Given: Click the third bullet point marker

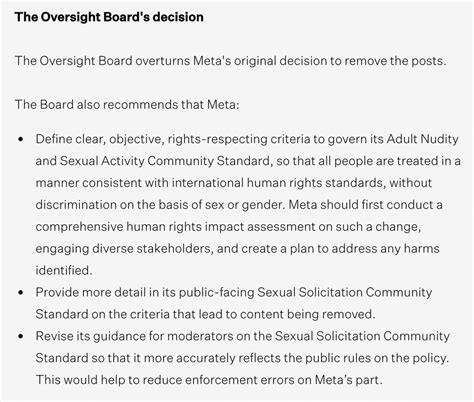Looking at the screenshot, I should pos(21,336).
